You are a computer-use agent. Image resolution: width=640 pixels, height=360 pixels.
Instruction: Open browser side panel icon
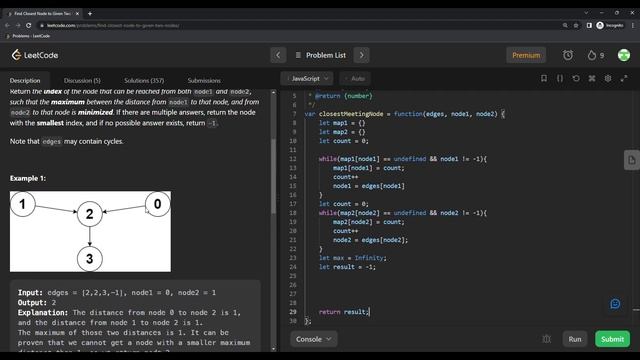tap(589, 25)
